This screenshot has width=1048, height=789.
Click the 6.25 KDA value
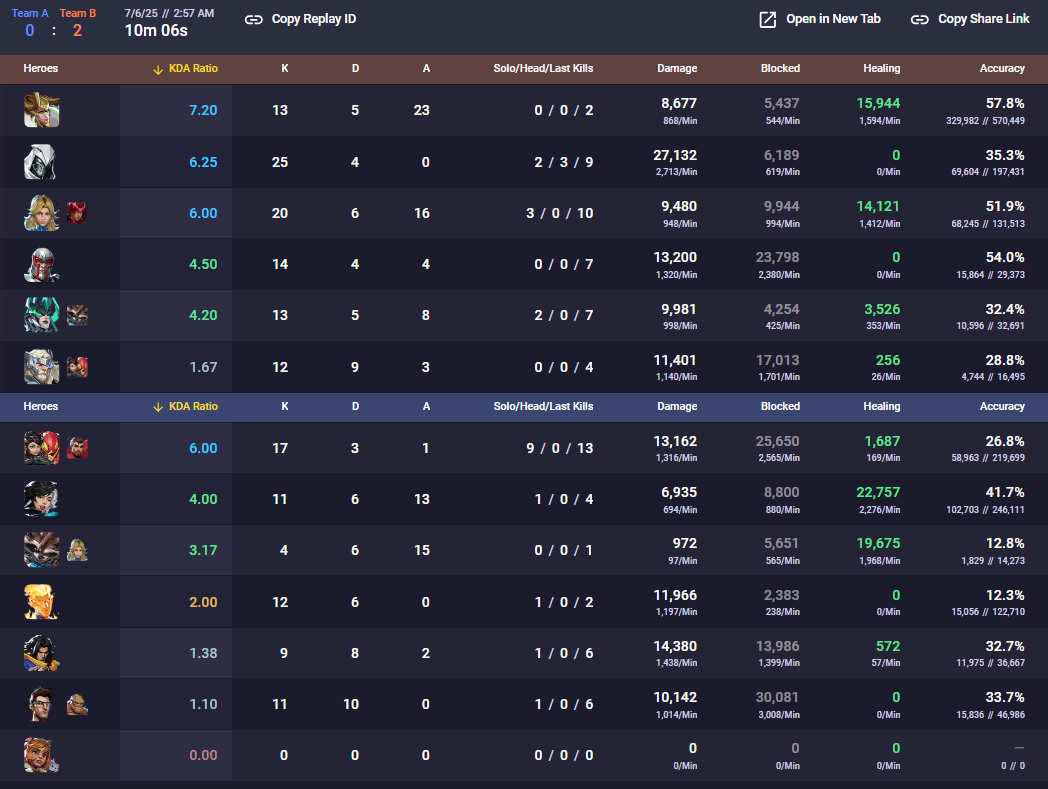[x=203, y=162]
